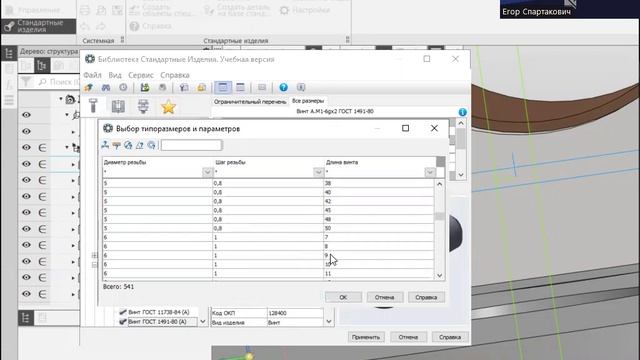
Task: Select the table row with screw length 50
Action: (x=268, y=228)
